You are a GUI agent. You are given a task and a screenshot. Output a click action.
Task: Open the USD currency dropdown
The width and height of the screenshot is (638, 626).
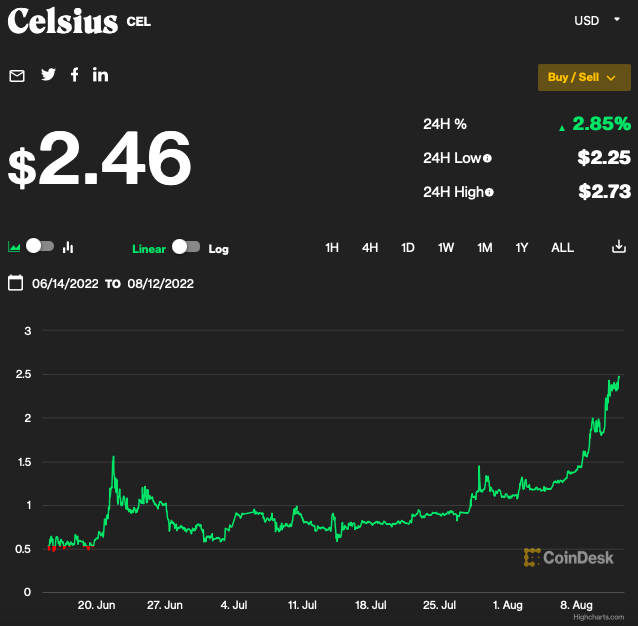click(597, 20)
